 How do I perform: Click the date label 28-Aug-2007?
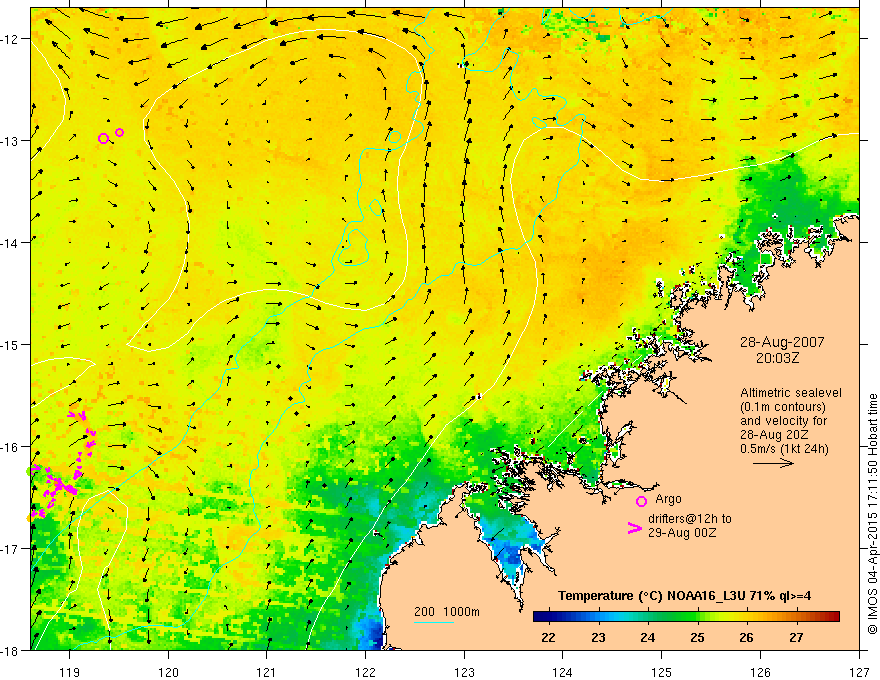coord(782,342)
